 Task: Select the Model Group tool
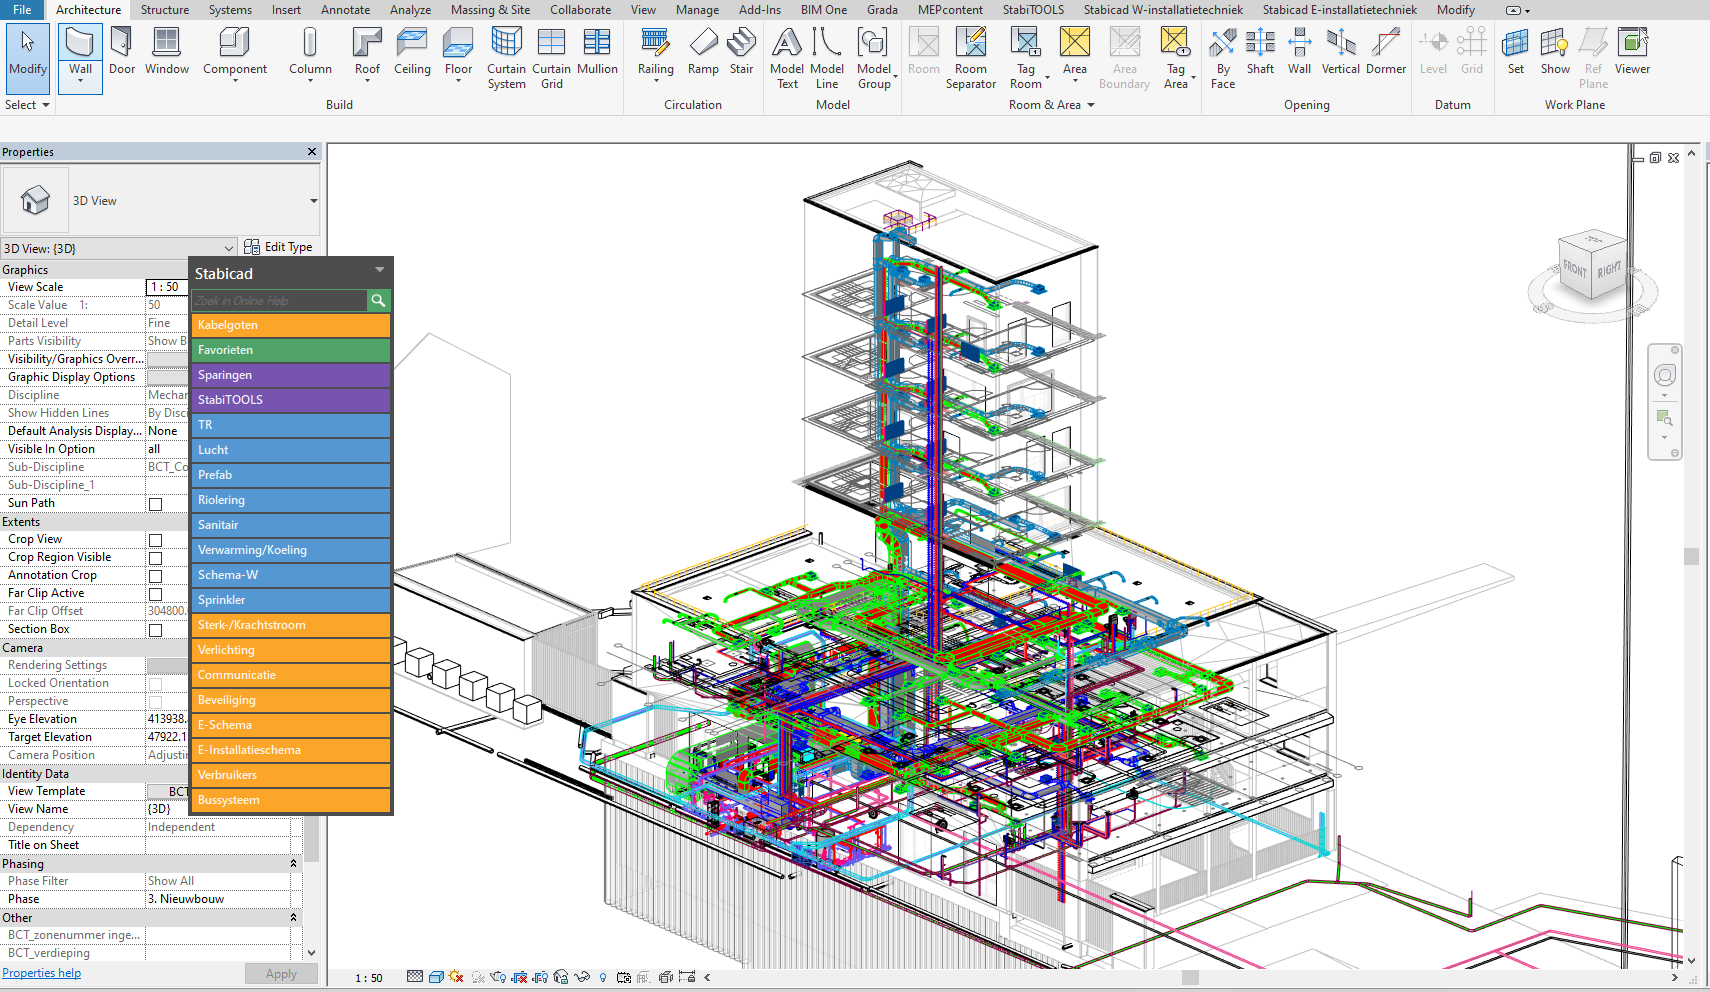[x=873, y=58]
